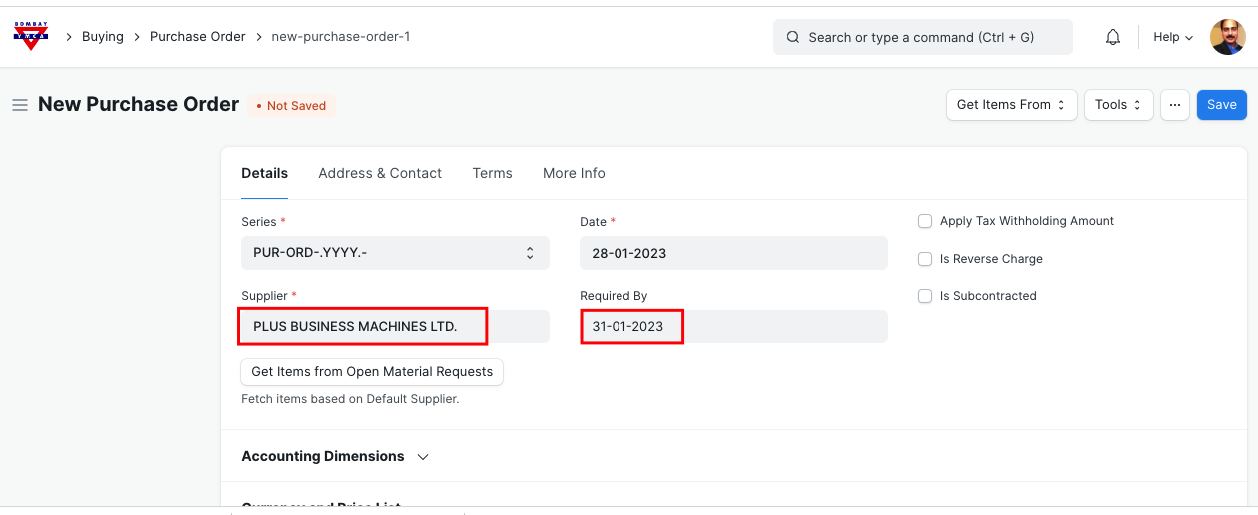Viewport: 1258px width, 515px height.
Task: Click Get Items from Open Material Requests
Action: pos(372,371)
